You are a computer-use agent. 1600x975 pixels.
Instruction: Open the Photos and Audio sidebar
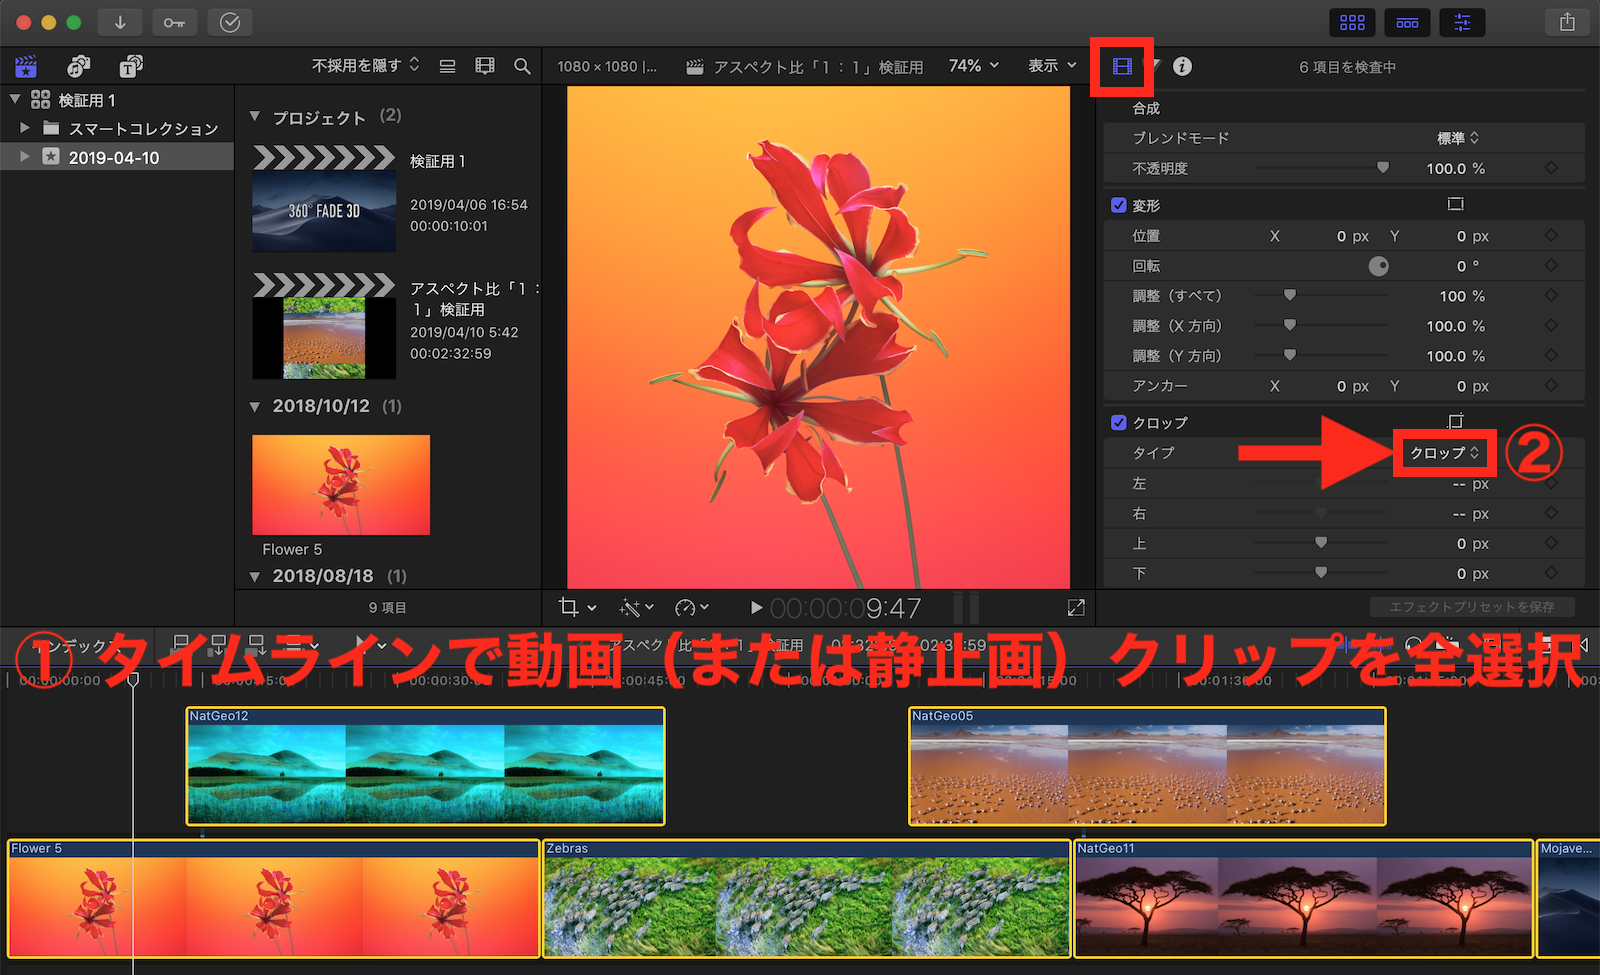point(78,67)
